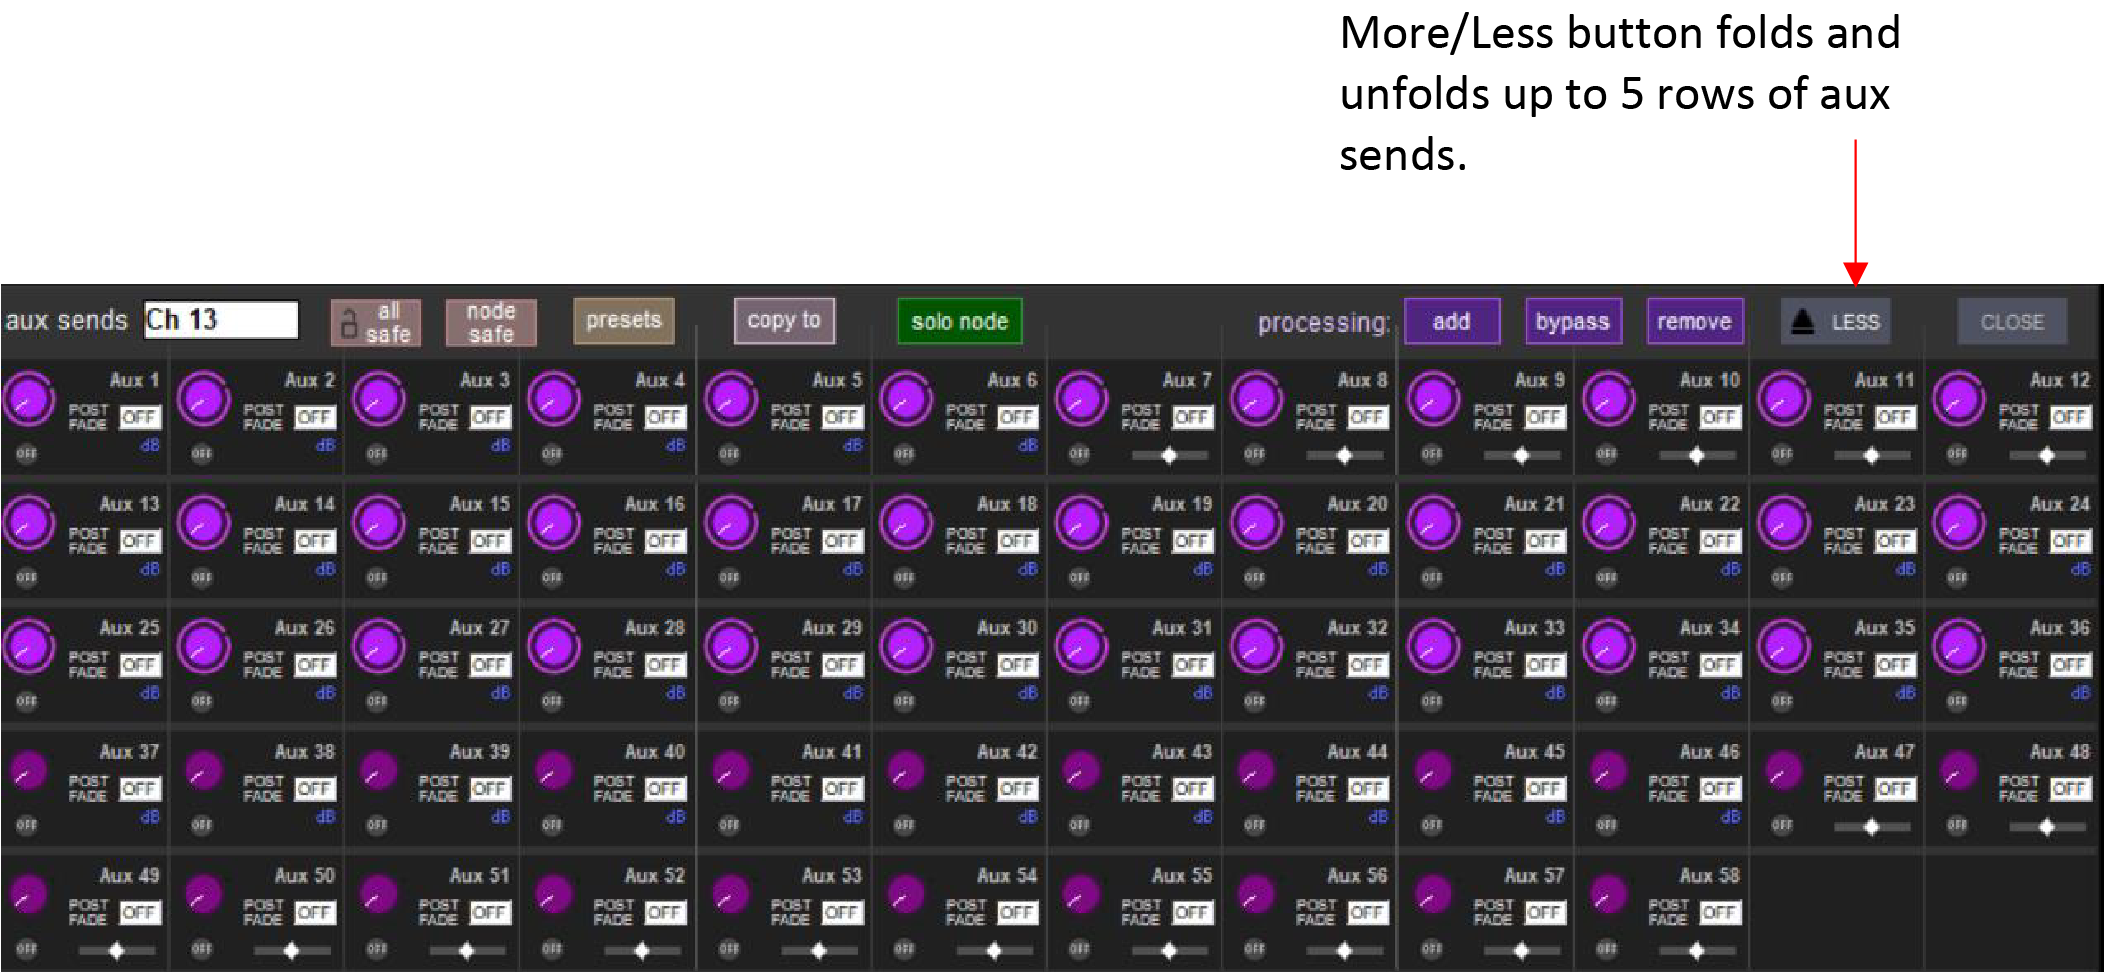Click the Aux 7 pan slider

tap(1168, 456)
